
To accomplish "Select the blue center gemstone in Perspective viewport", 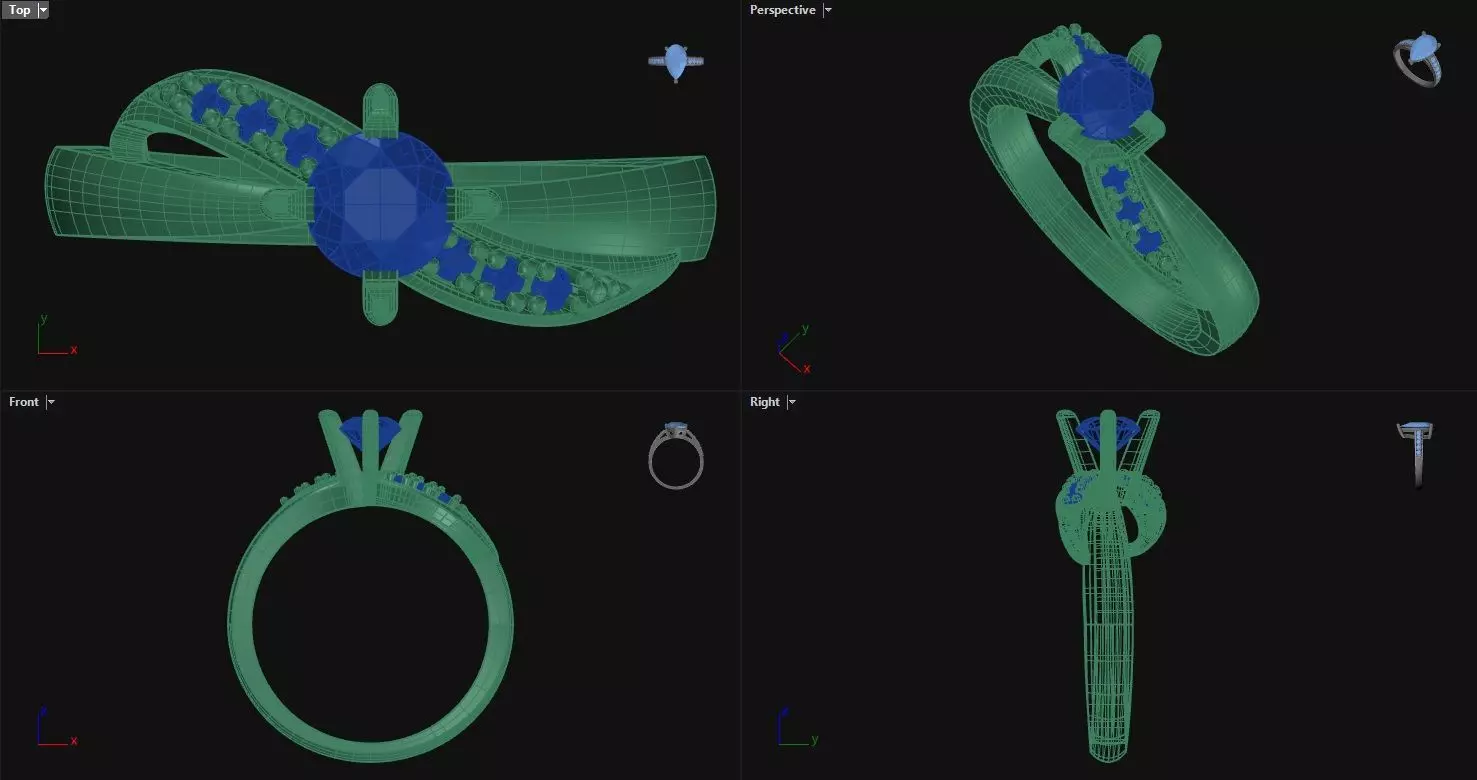I will tap(1105, 98).
